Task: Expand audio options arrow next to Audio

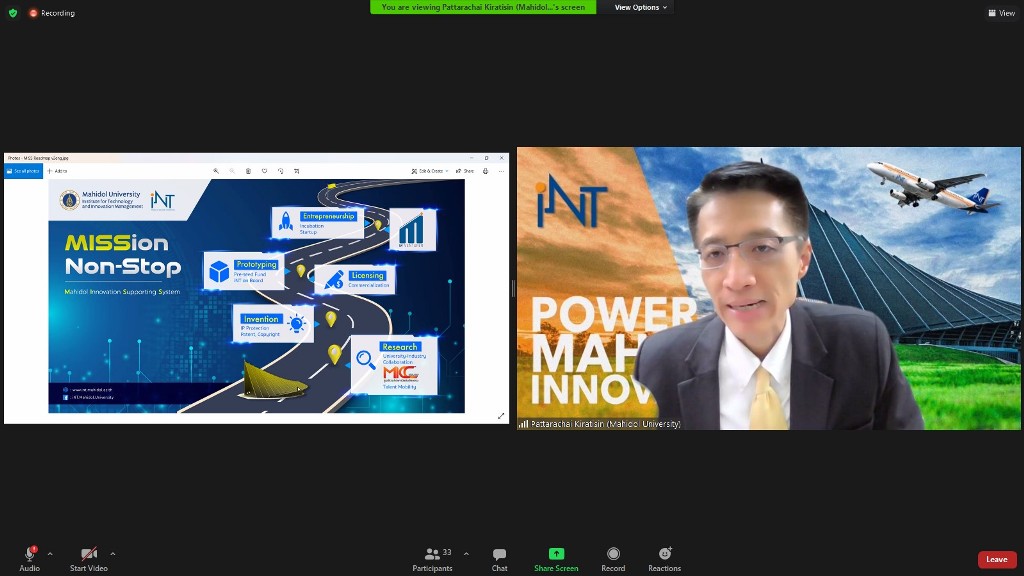Action: [50, 553]
